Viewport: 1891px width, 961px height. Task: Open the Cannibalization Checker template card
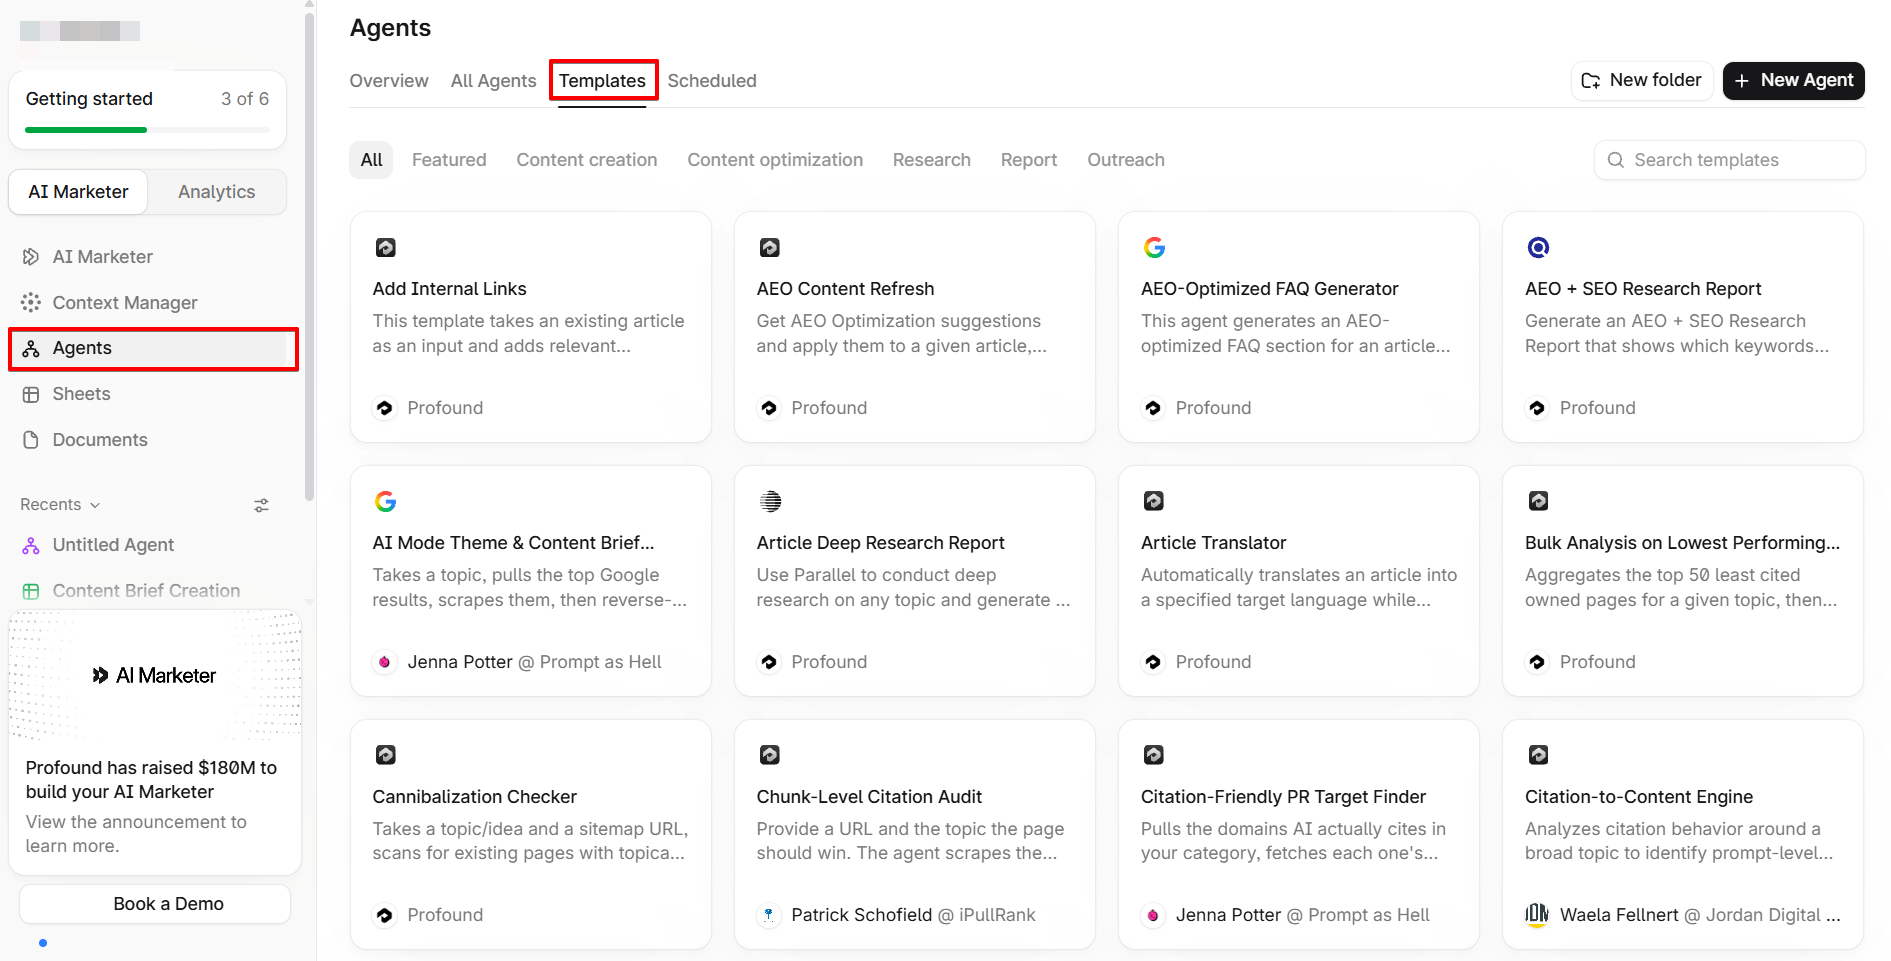(x=531, y=834)
